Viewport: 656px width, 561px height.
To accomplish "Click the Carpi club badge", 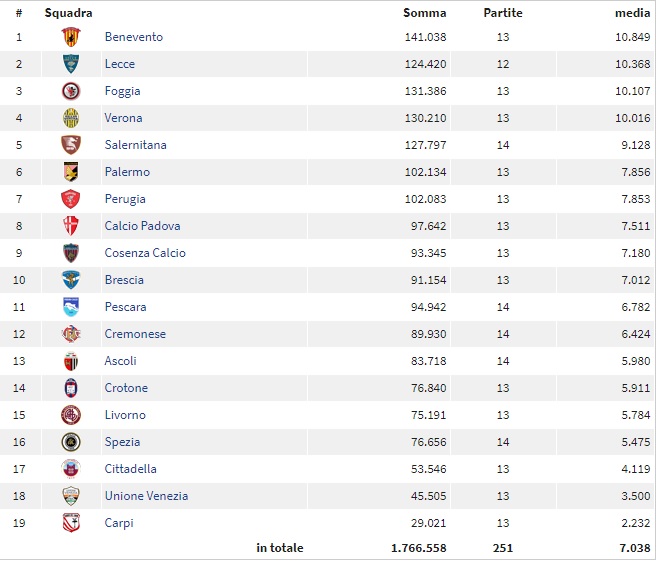I will (71, 523).
